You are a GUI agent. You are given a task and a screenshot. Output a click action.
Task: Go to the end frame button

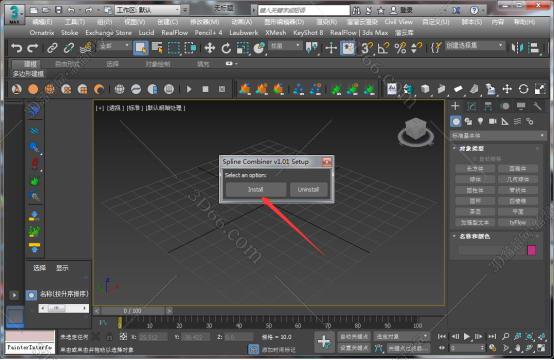(492, 336)
